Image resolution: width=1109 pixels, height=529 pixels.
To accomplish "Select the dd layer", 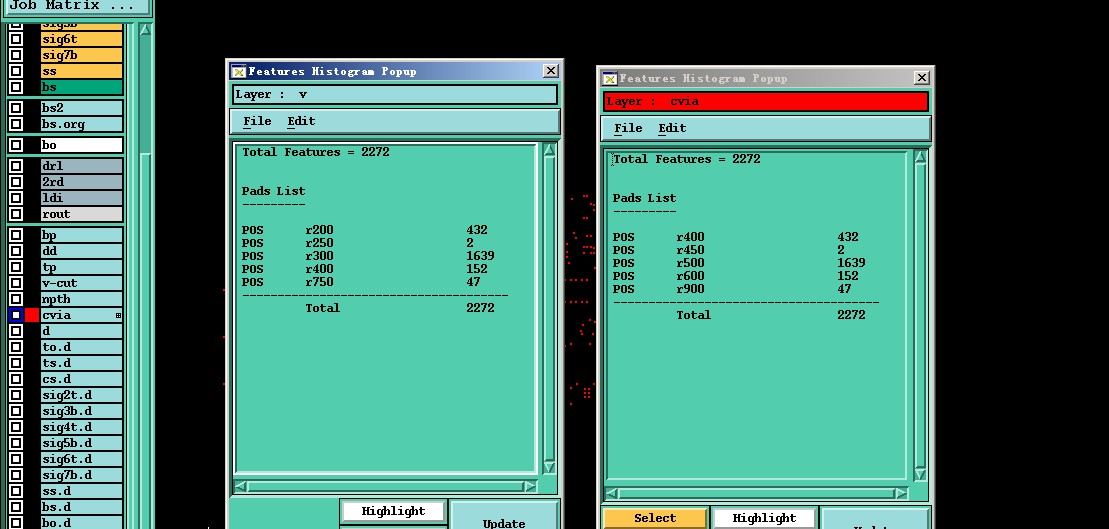I will point(82,251).
